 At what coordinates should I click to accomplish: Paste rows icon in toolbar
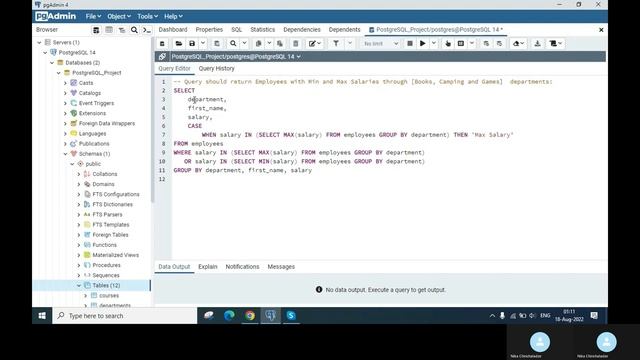click(280, 43)
